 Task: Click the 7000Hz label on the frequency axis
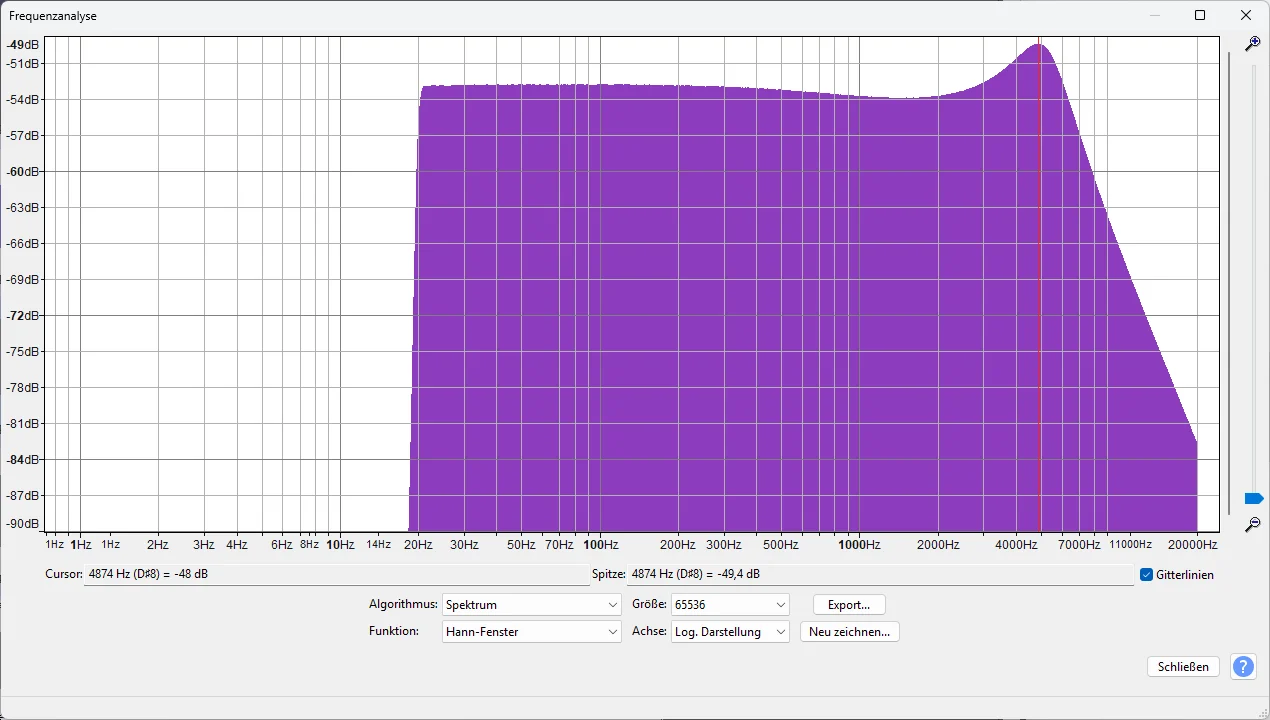pos(1080,545)
